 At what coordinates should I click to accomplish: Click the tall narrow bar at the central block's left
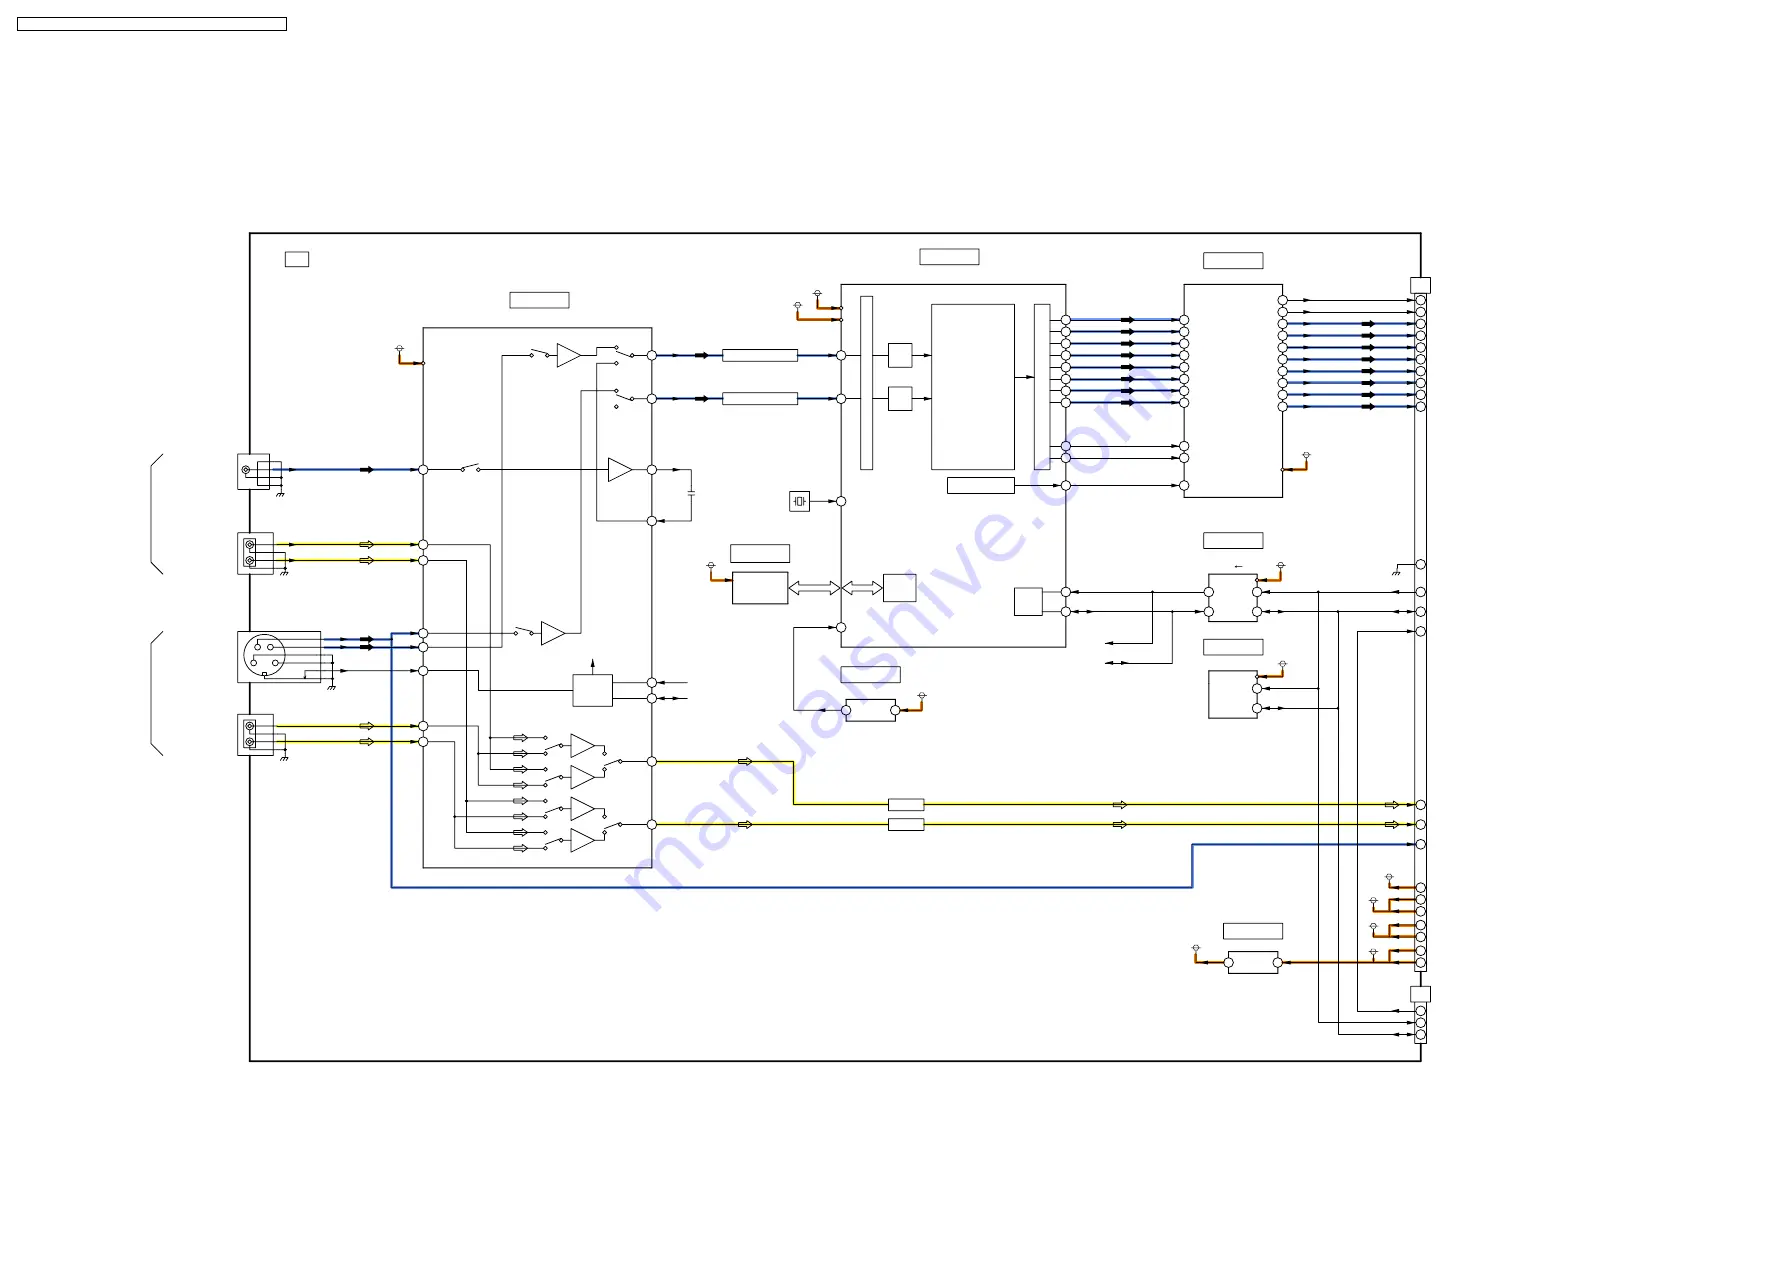(x=866, y=383)
